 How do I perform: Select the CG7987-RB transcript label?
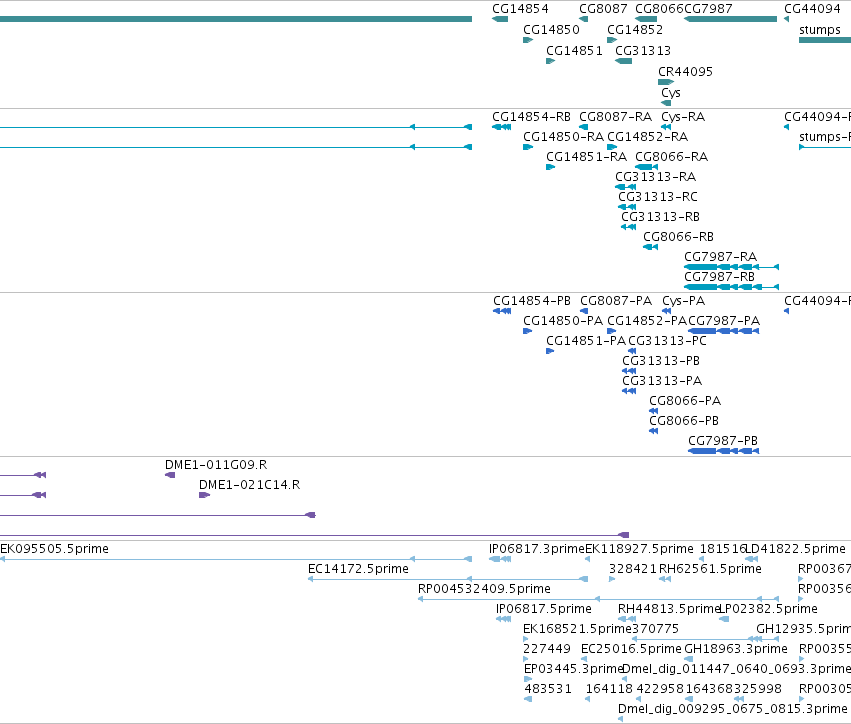(719, 277)
